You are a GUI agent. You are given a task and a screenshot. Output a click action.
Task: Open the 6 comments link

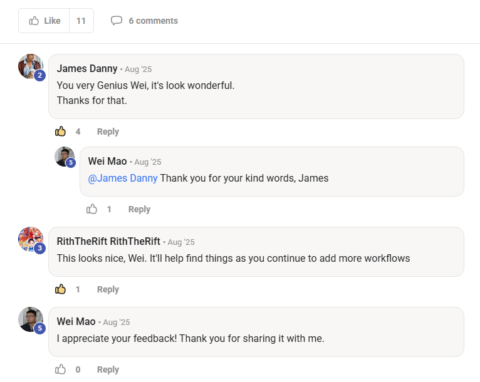[153, 21]
